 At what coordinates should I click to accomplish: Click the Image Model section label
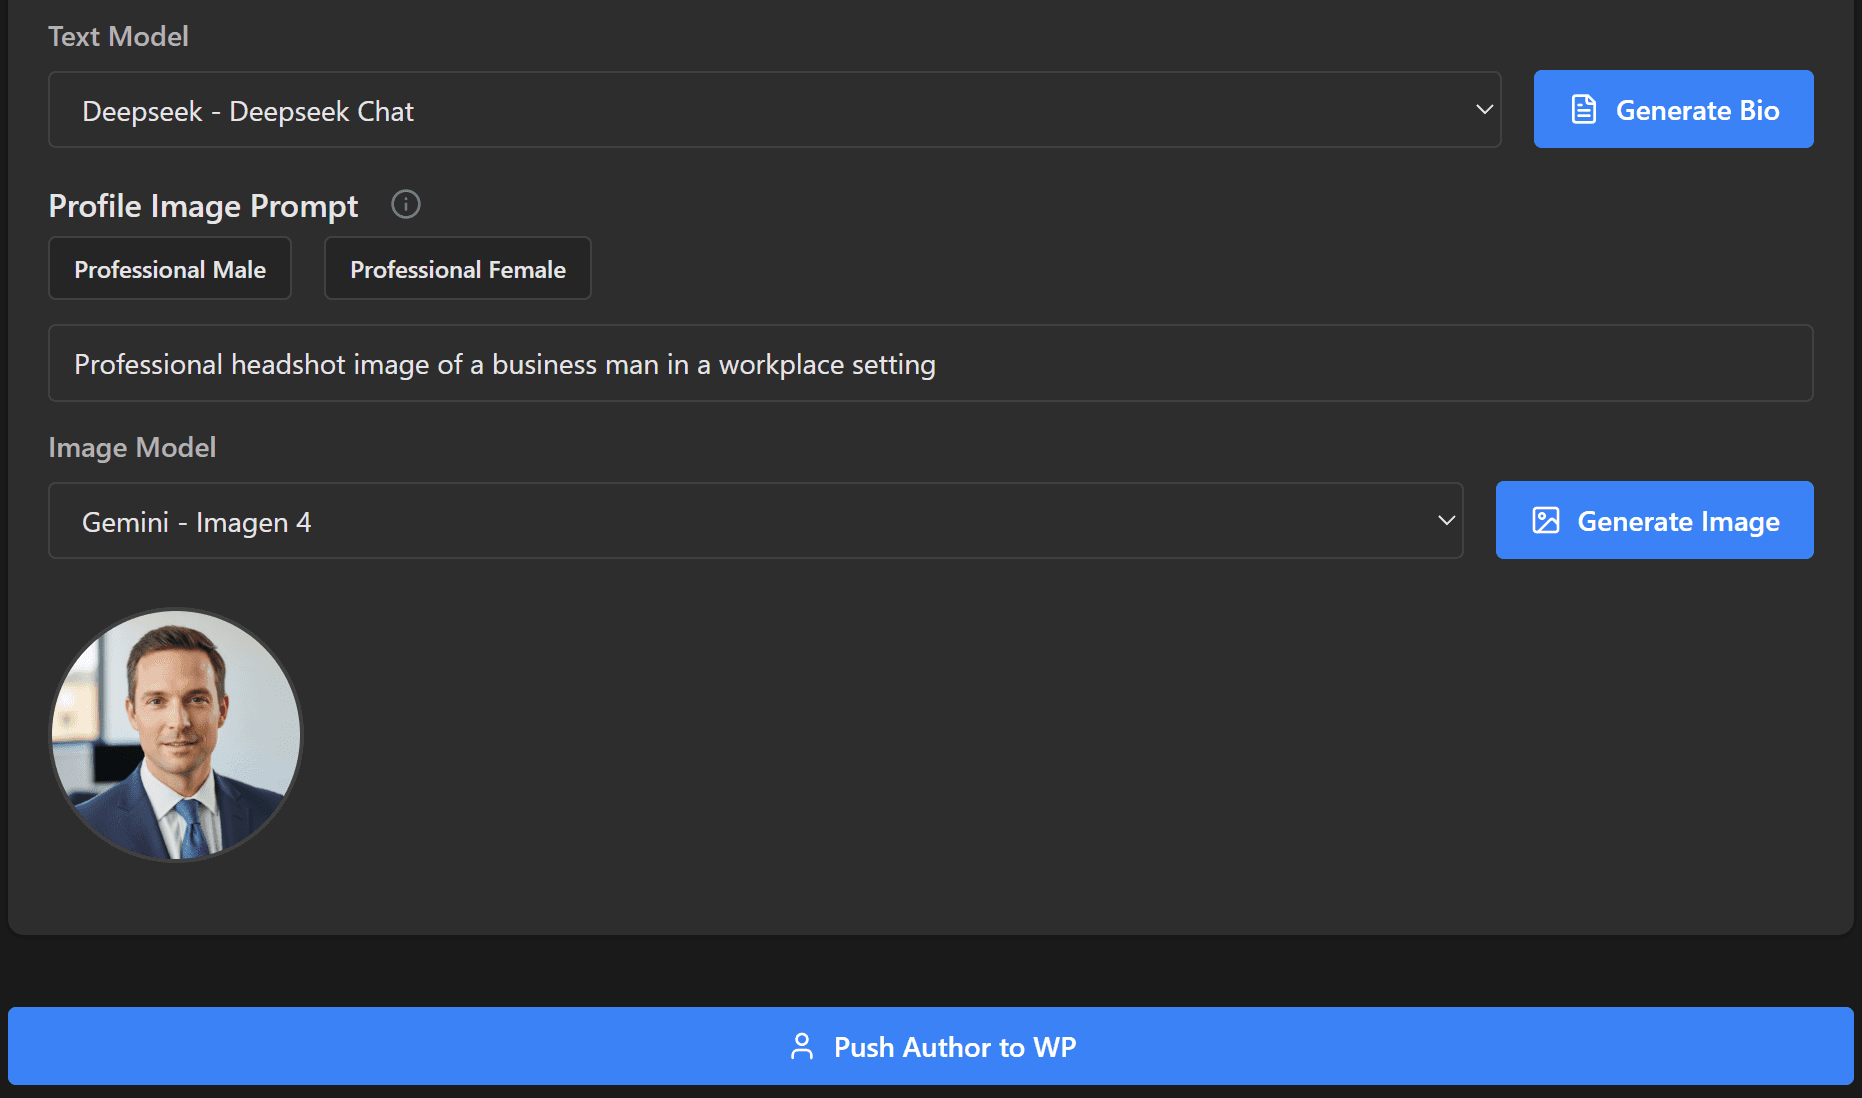click(132, 447)
